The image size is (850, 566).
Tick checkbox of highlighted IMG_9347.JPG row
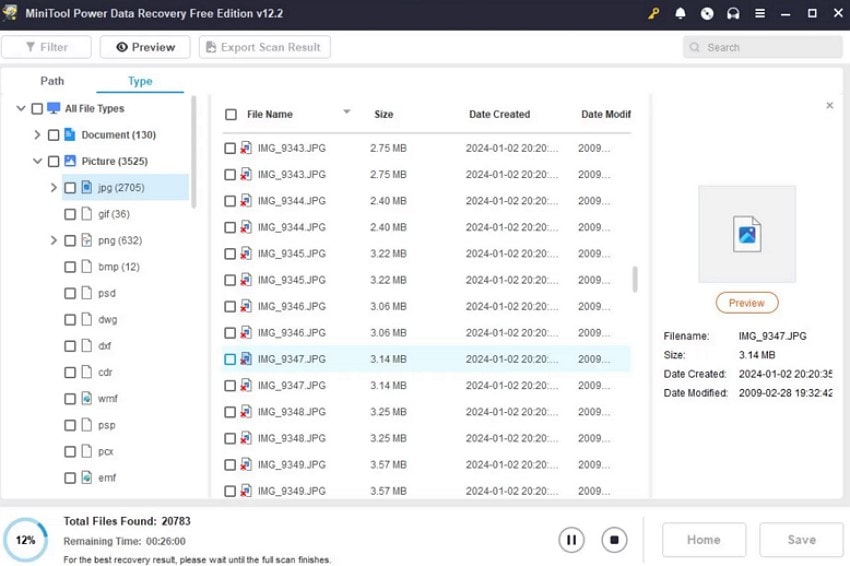coord(230,359)
